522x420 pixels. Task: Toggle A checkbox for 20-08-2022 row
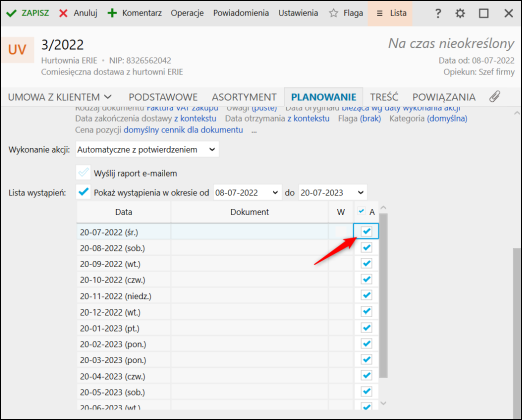(x=367, y=248)
